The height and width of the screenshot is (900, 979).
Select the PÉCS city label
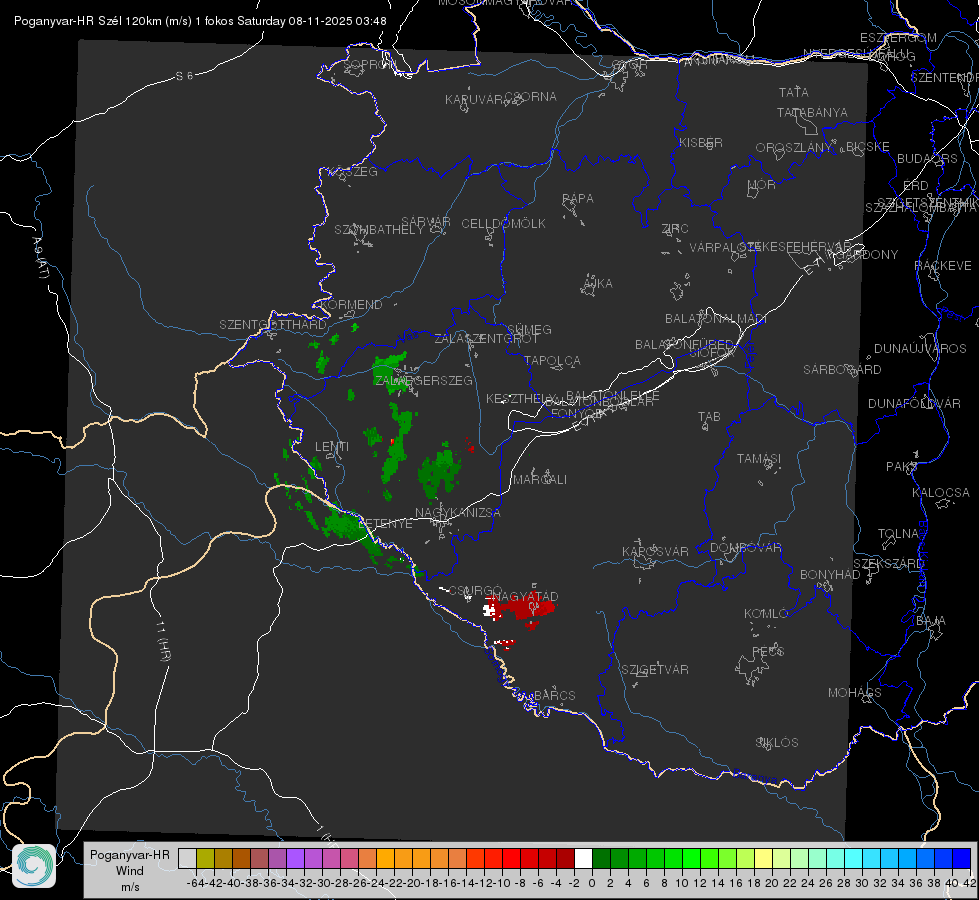click(767, 651)
